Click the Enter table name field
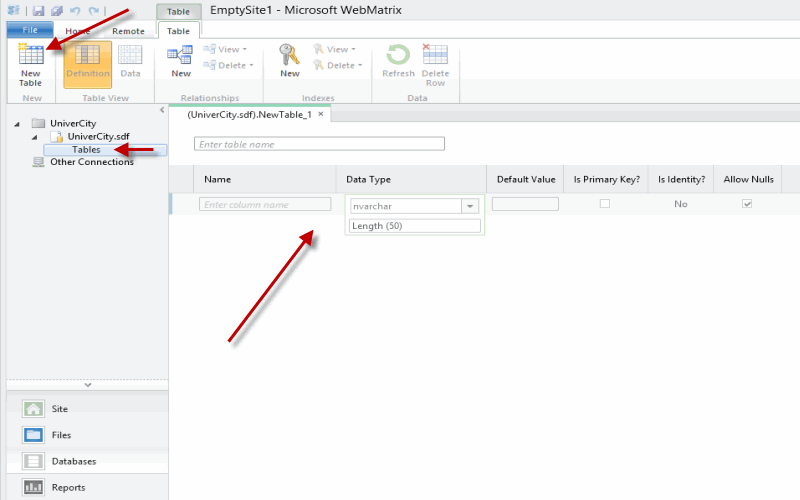 tap(319, 144)
